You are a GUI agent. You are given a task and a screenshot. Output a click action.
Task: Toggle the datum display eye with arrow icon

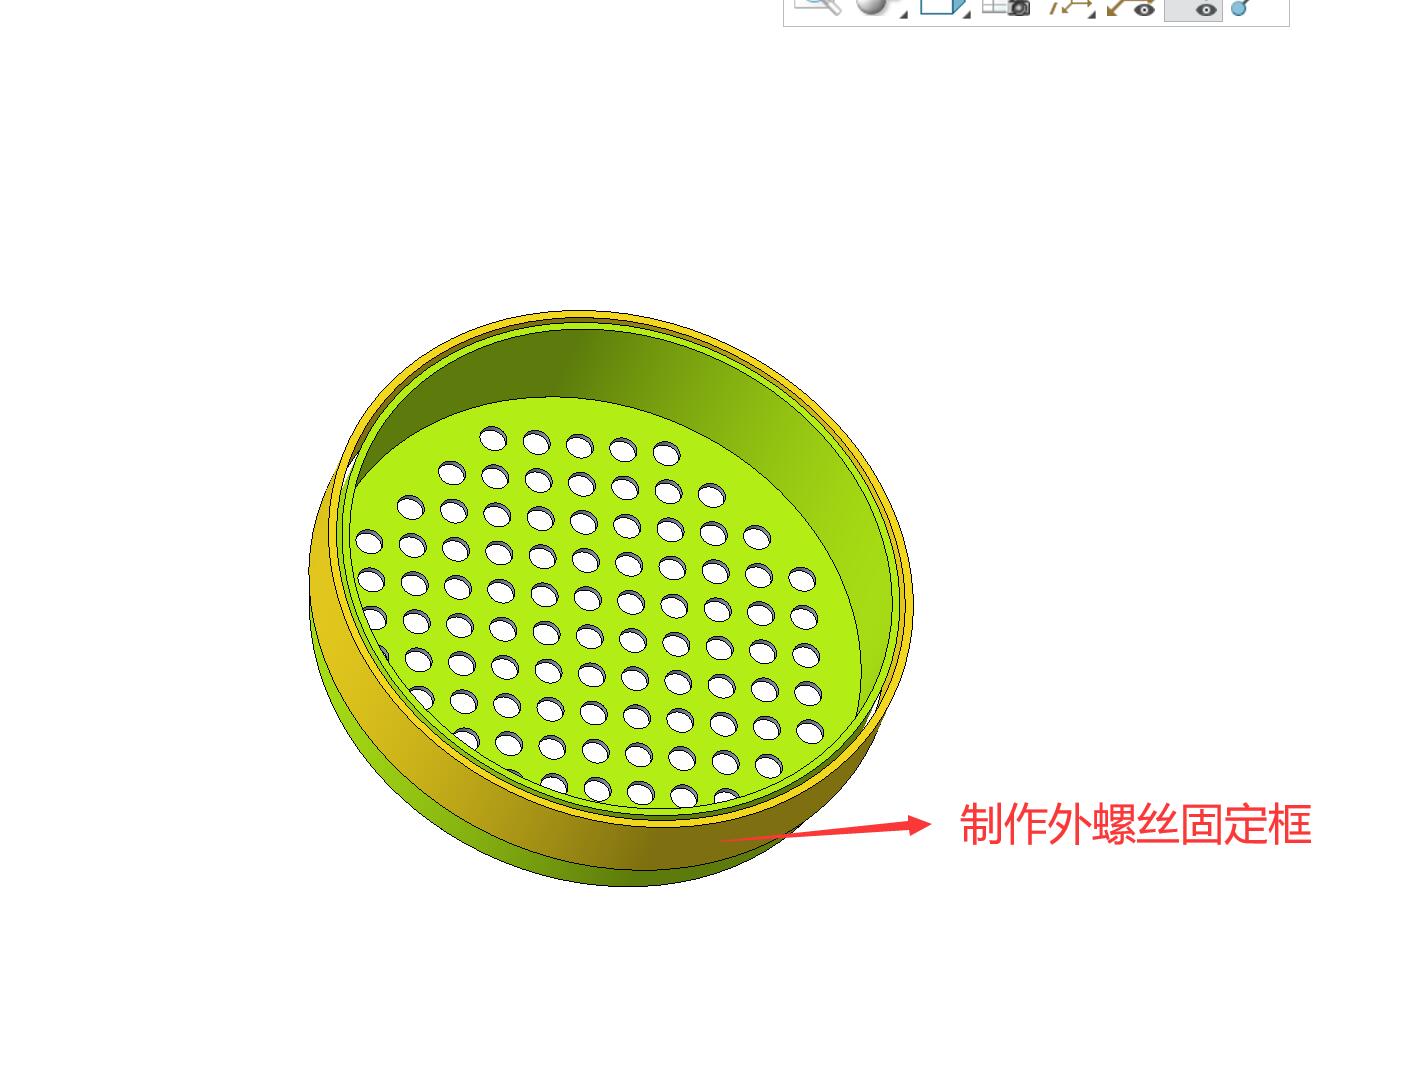point(1131,7)
